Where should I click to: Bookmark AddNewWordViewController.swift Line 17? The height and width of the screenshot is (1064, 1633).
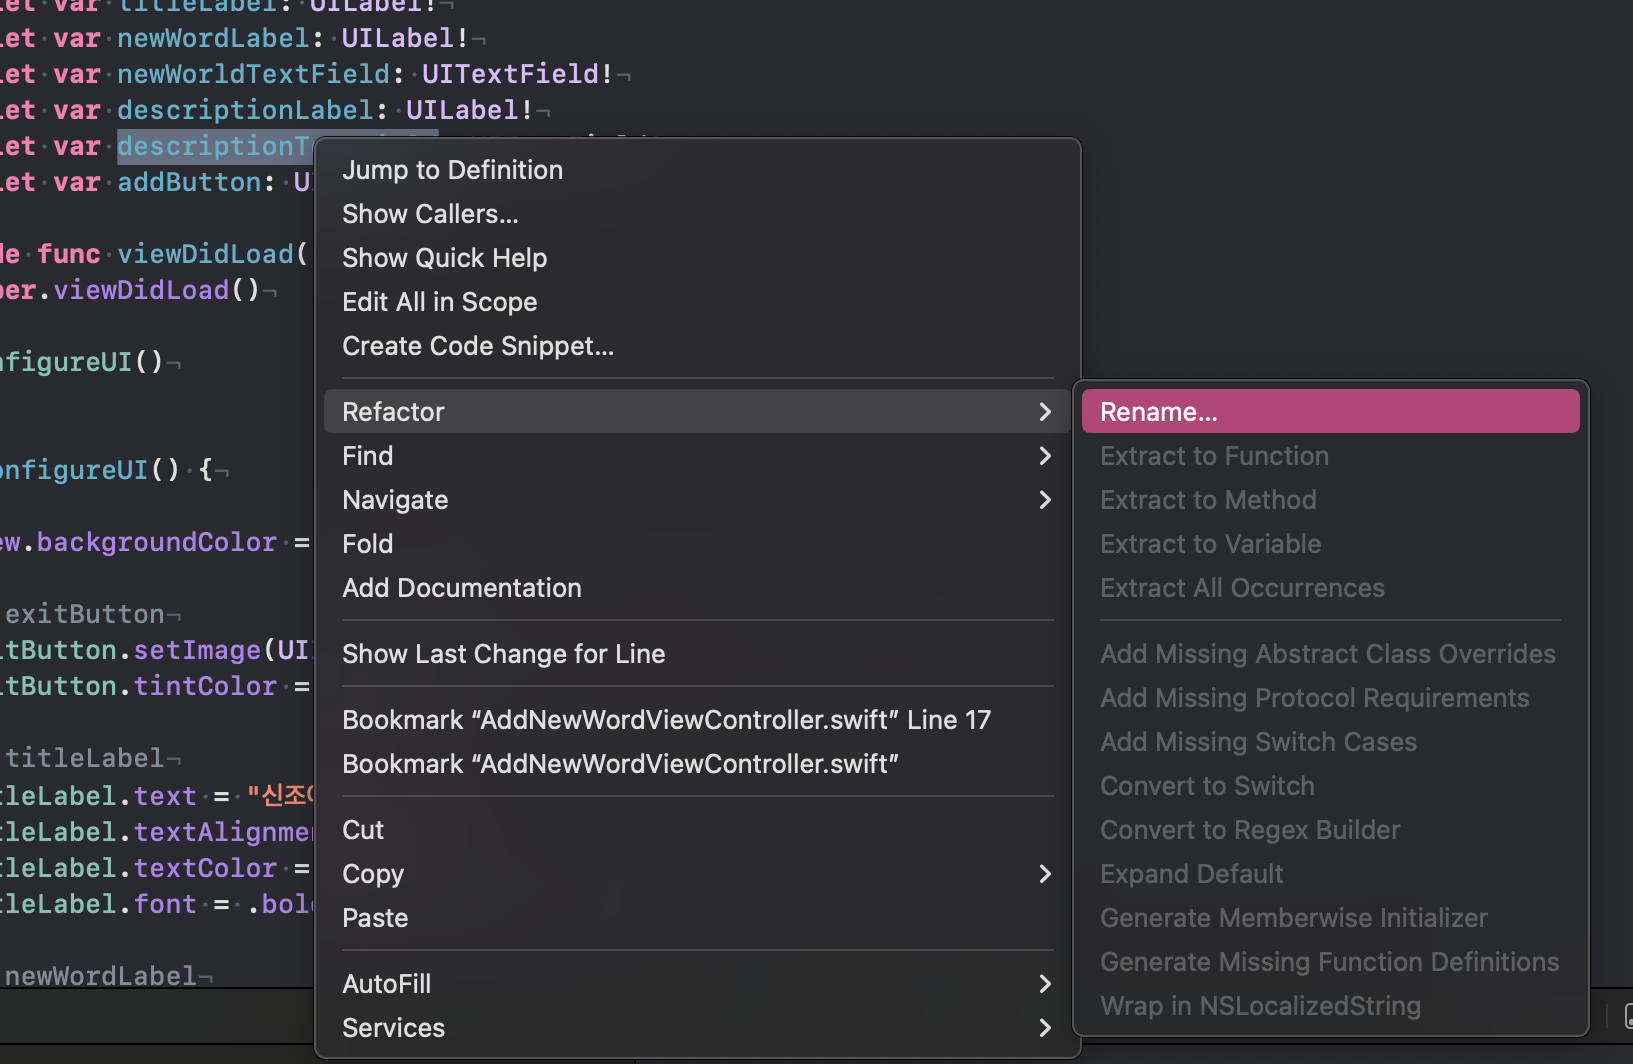pos(666,720)
